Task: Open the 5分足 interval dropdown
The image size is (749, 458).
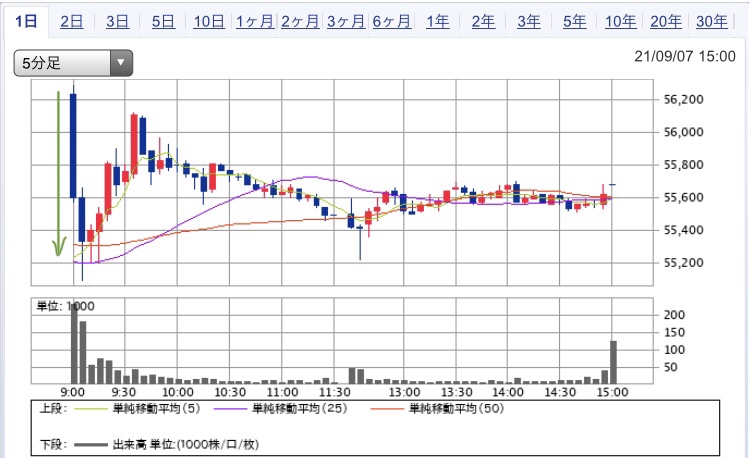Action: pos(73,63)
